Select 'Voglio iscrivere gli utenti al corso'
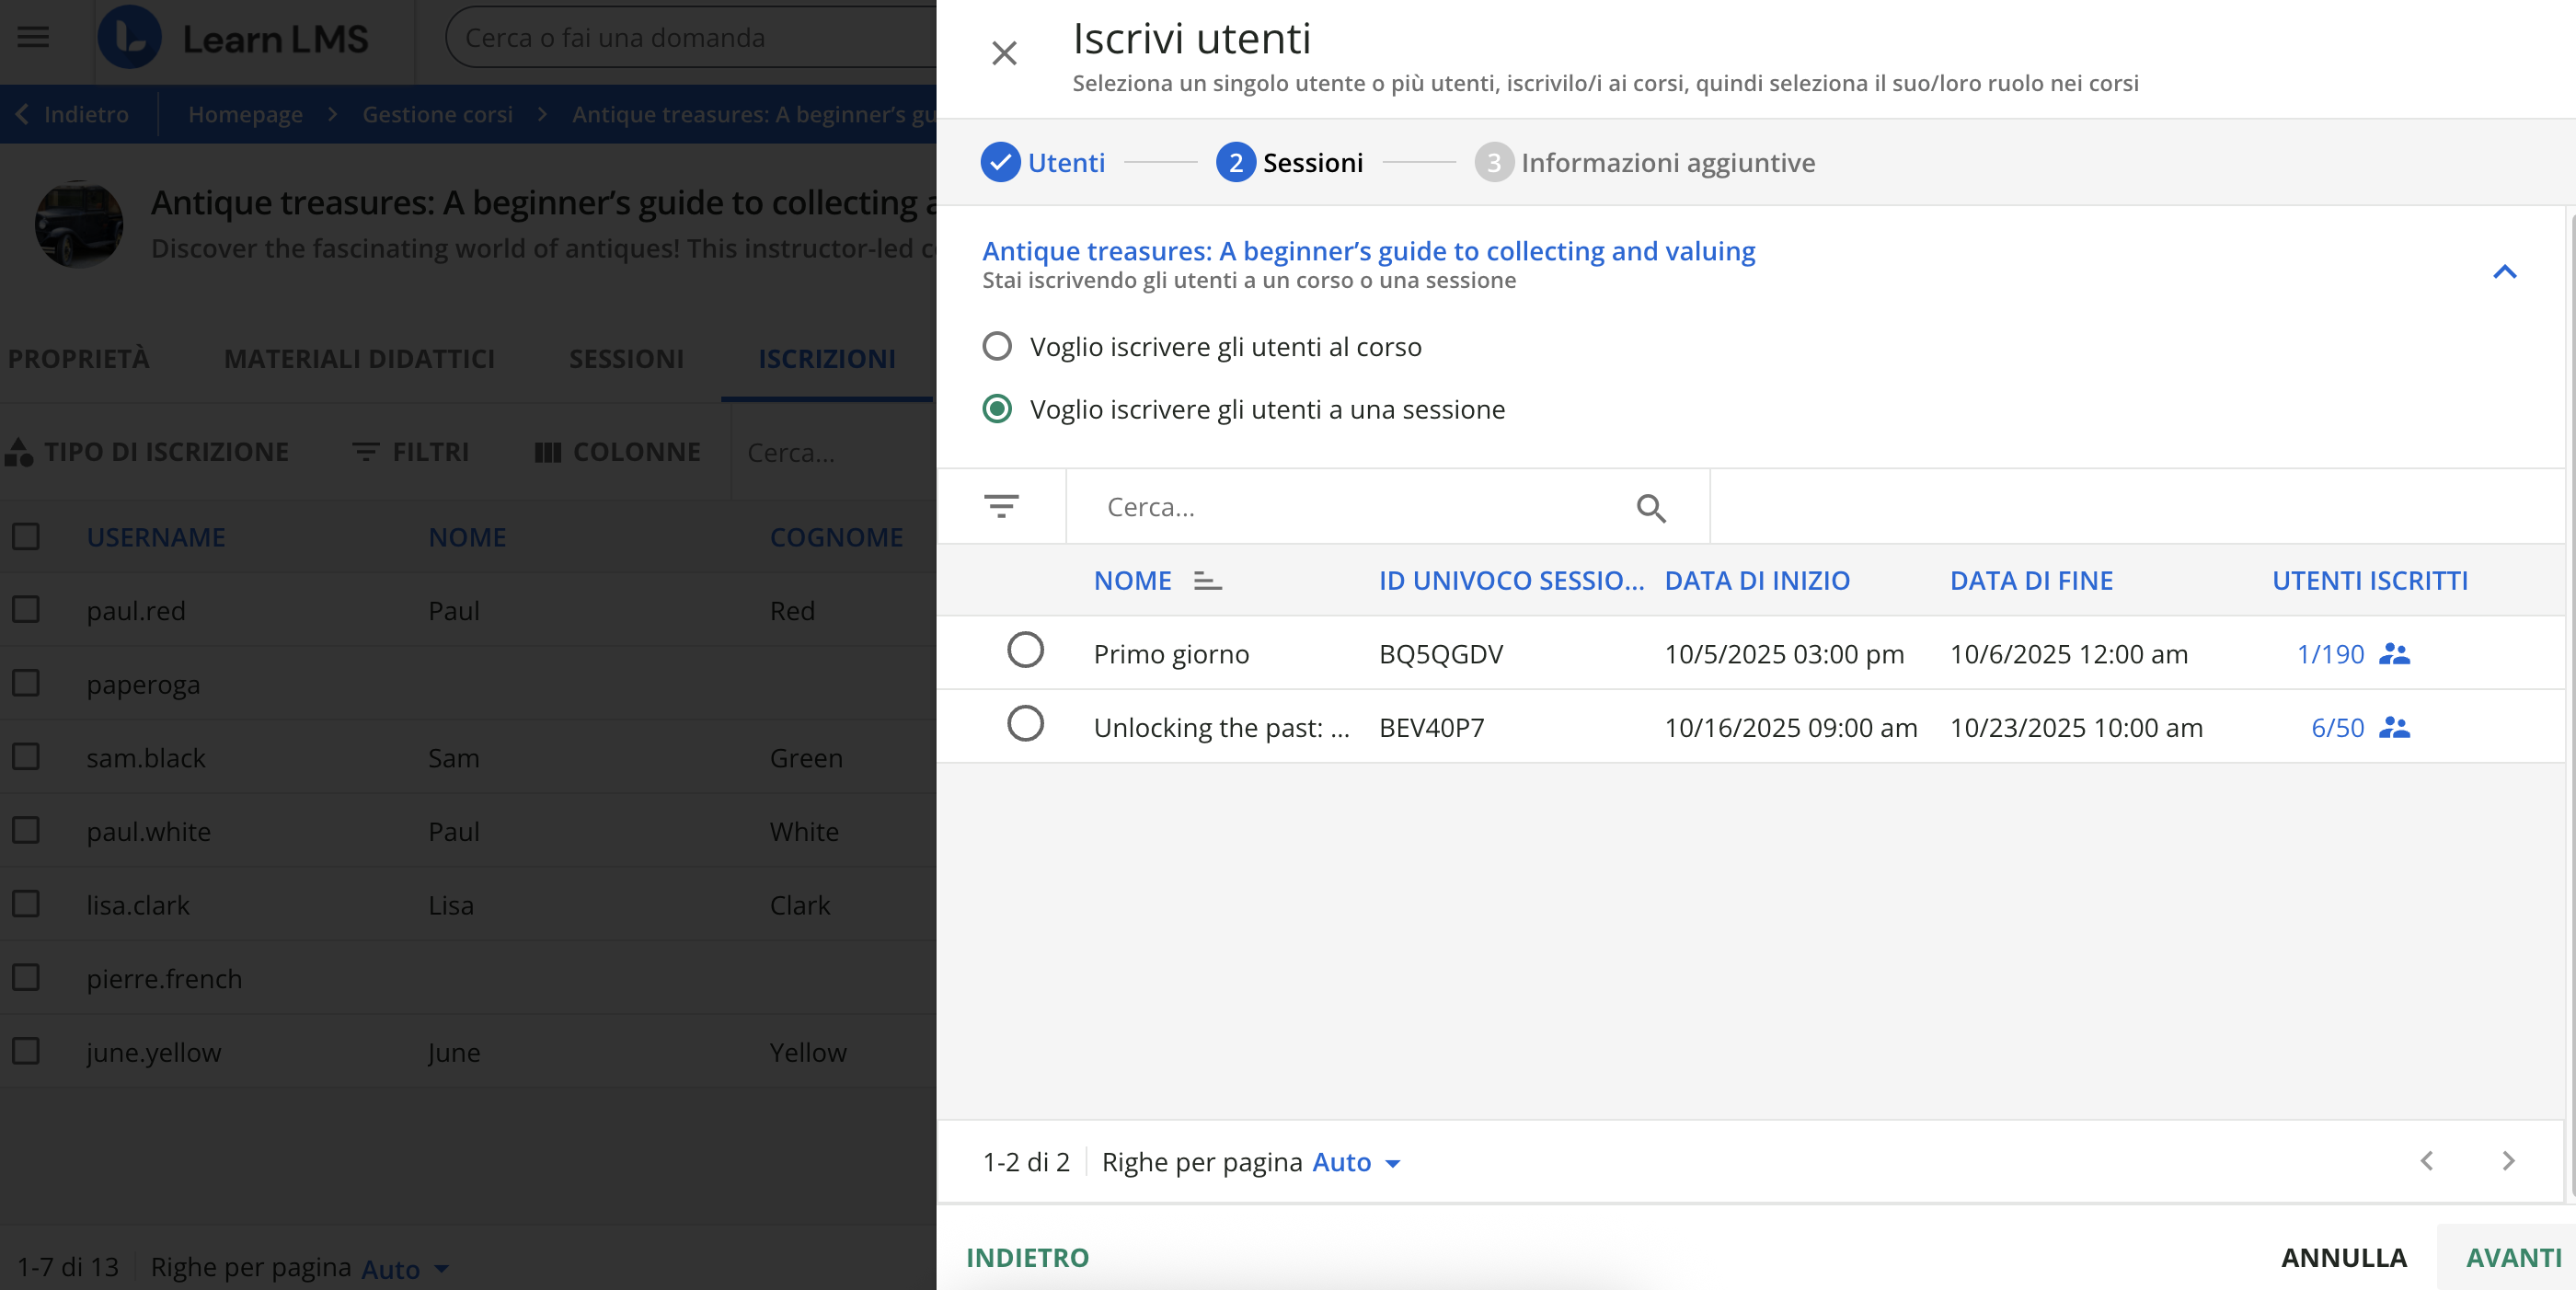2576x1290 pixels. point(997,347)
